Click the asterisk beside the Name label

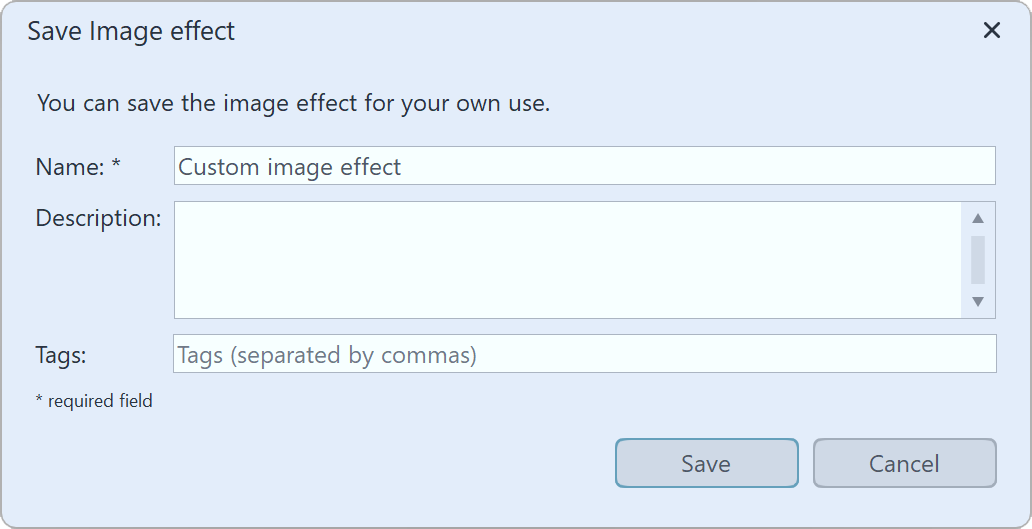(x=116, y=165)
